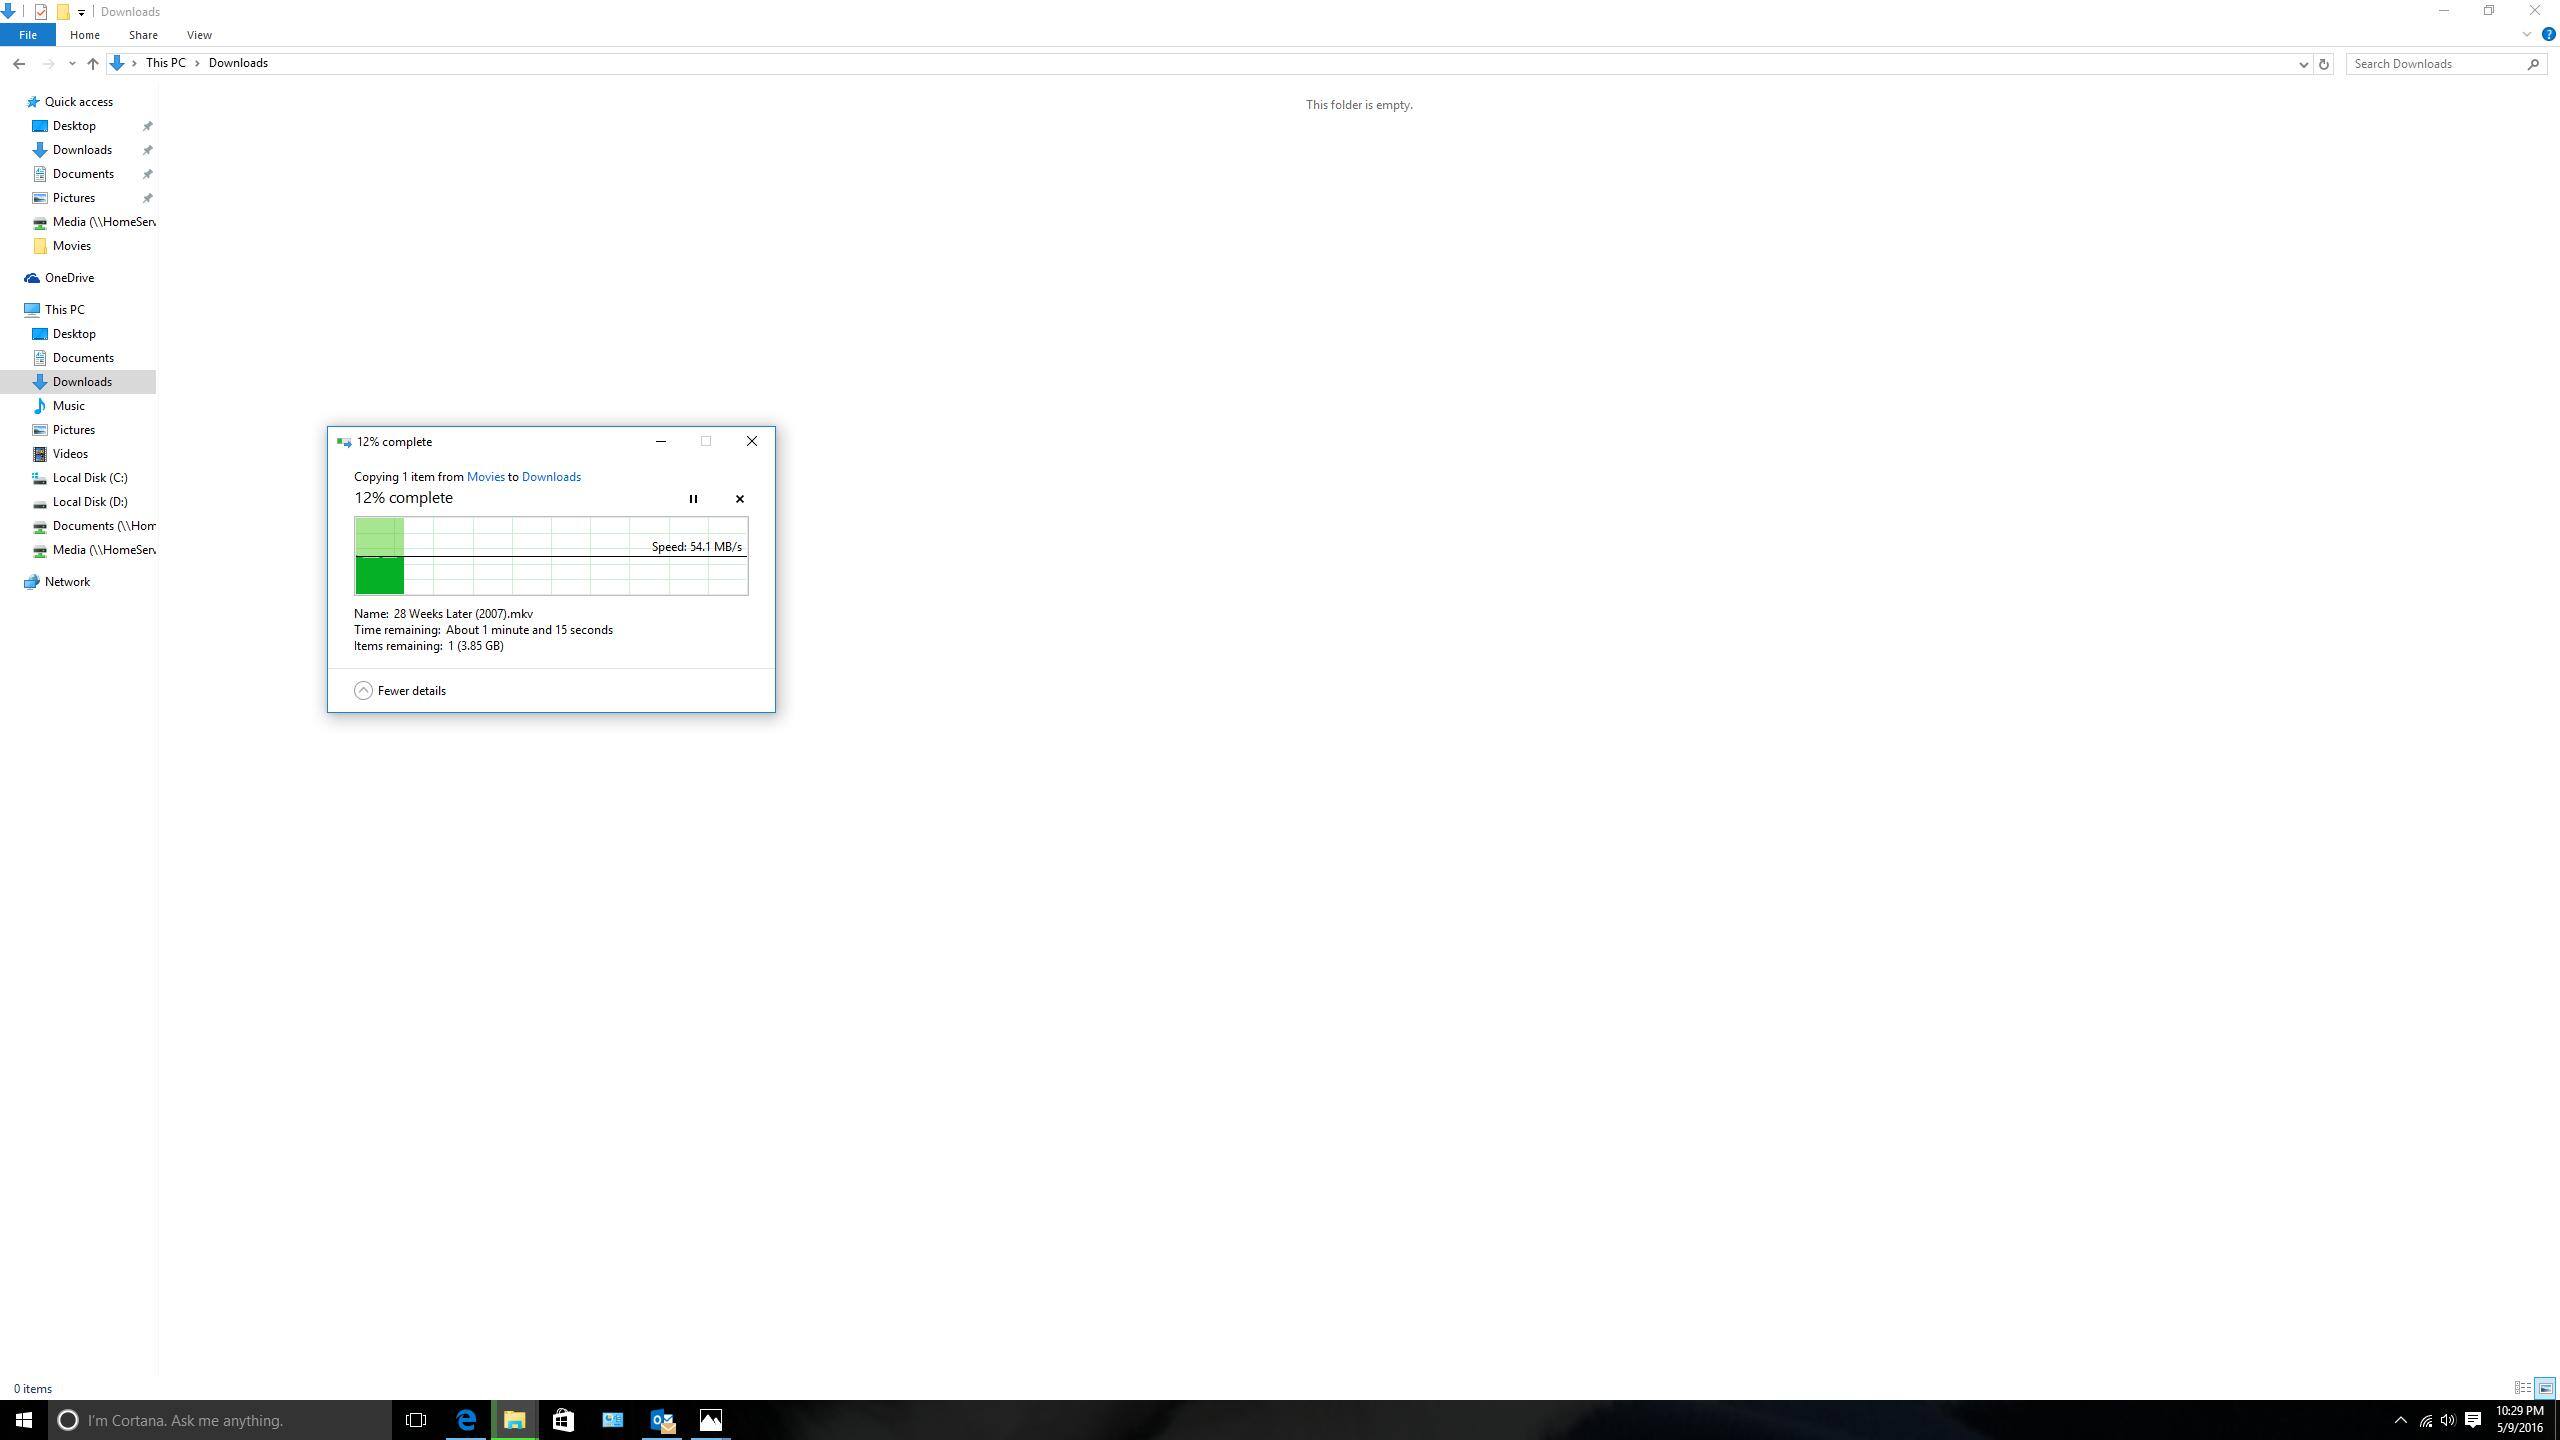Pause the copy operation
Image resolution: width=2560 pixels, height=1440 pixels.
692,498
